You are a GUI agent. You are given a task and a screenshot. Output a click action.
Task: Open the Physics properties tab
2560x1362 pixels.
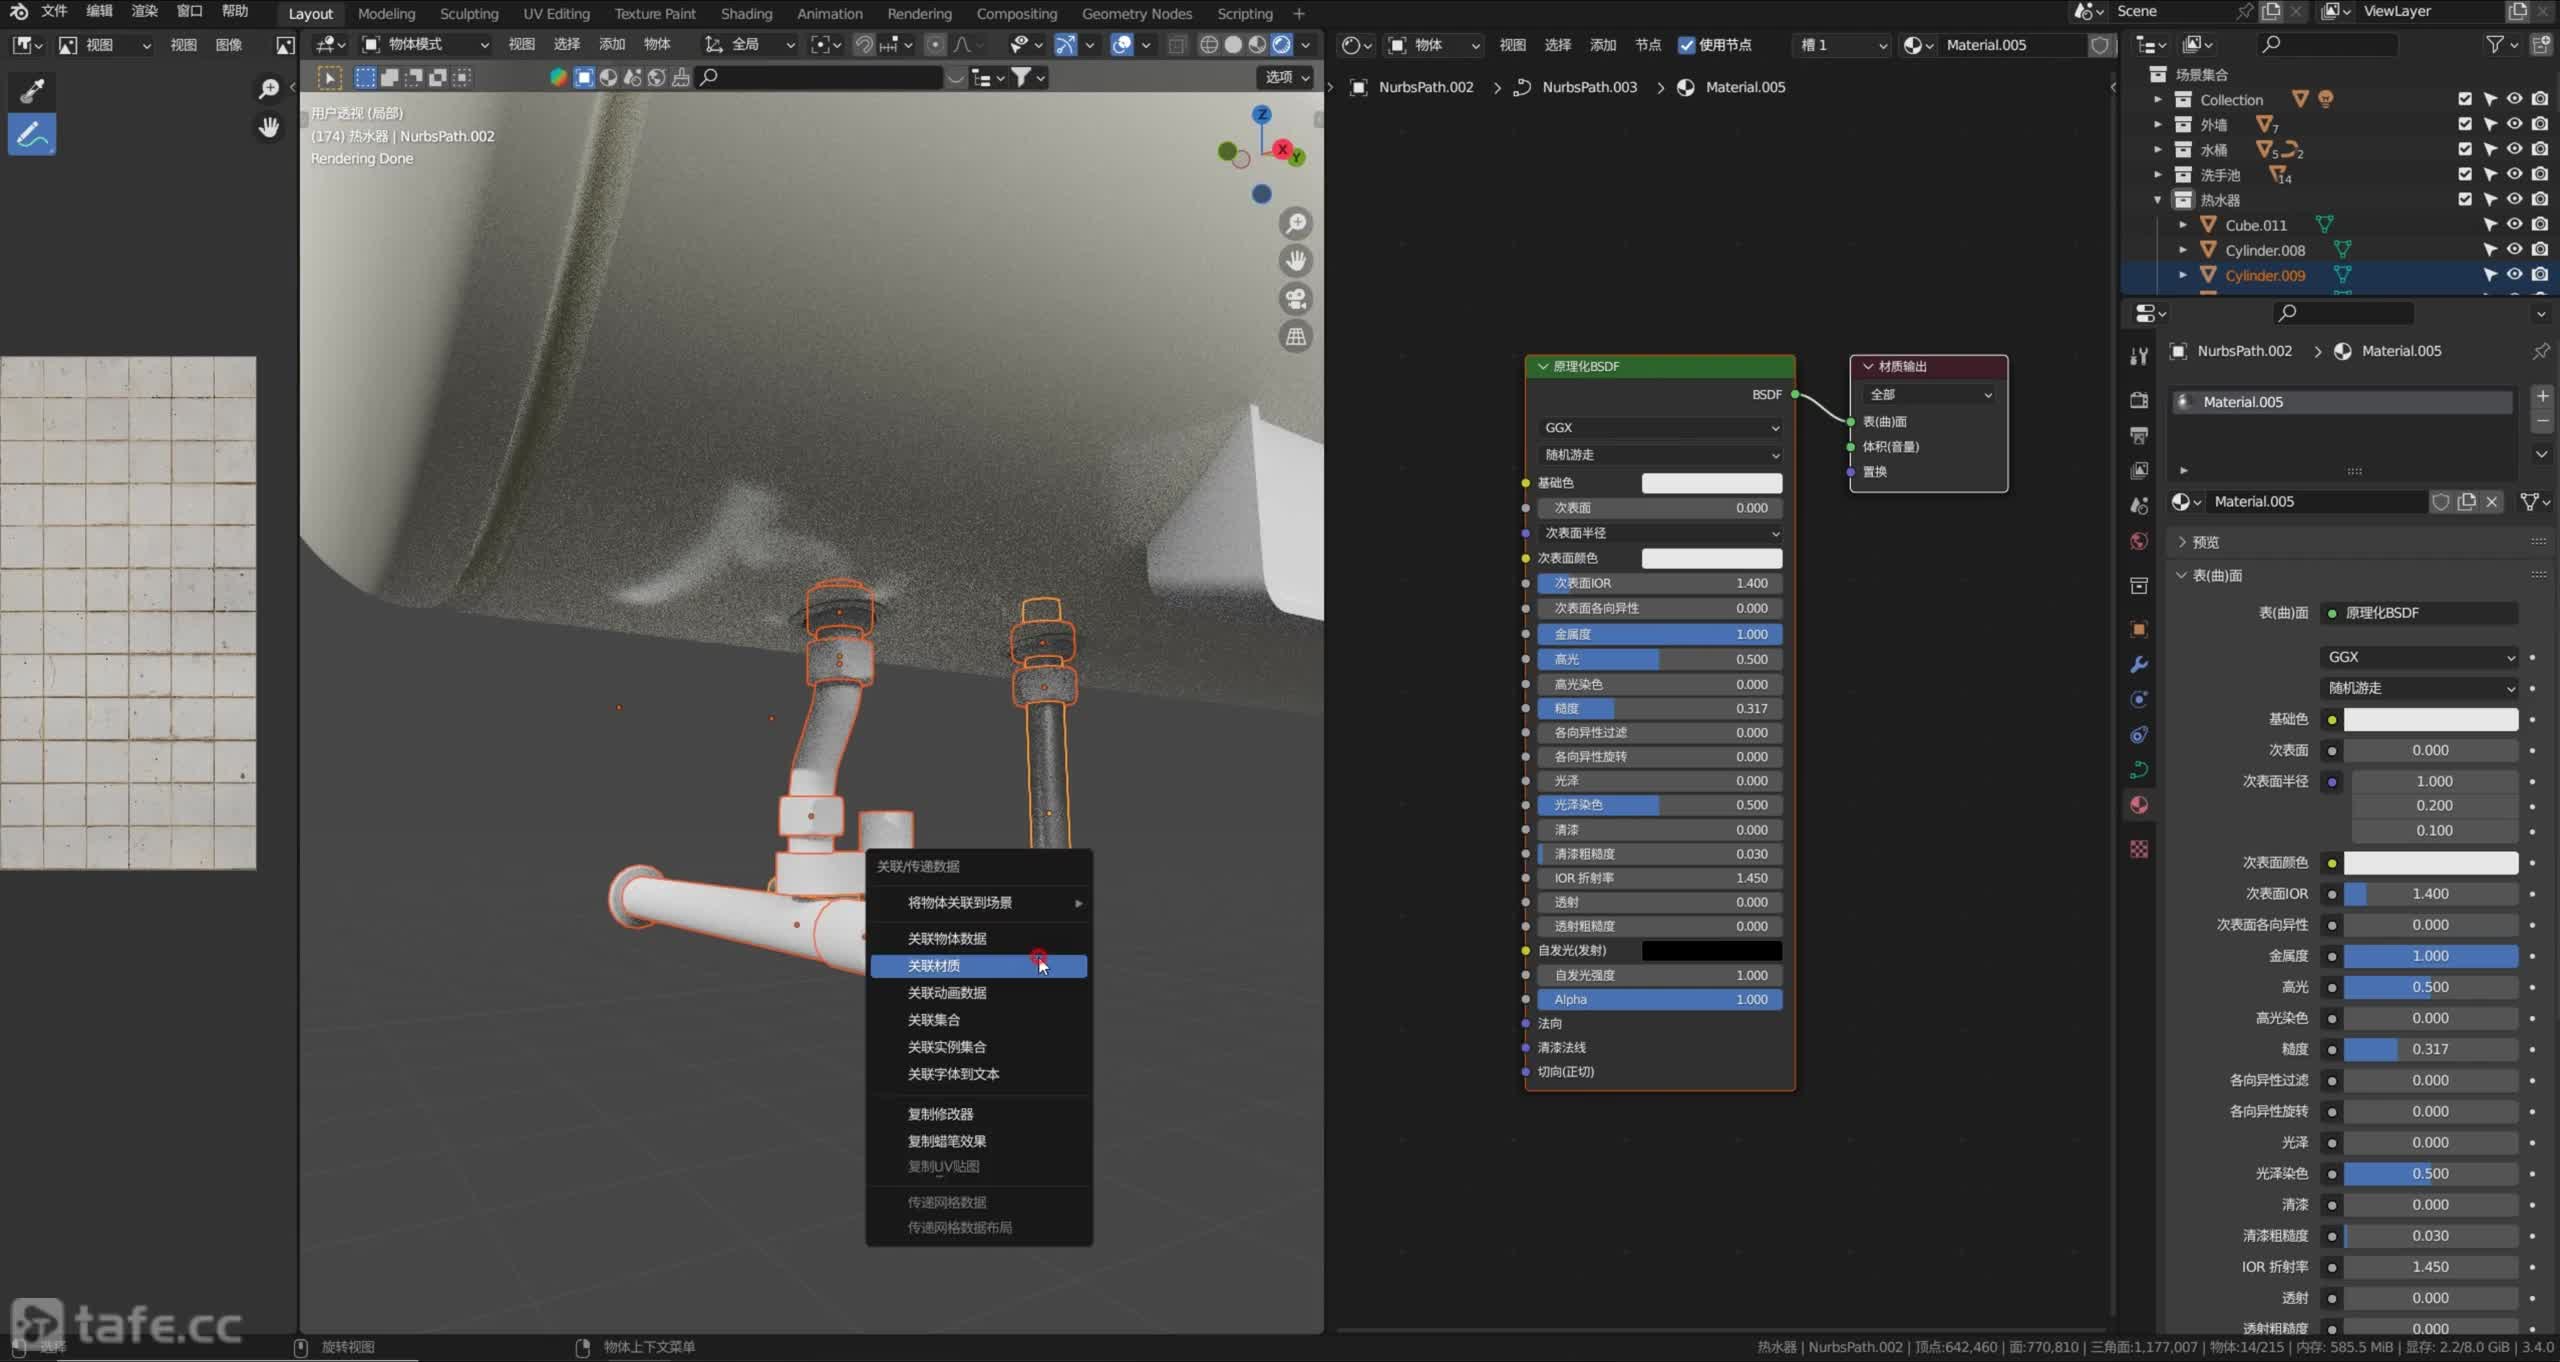[2139, 699]
